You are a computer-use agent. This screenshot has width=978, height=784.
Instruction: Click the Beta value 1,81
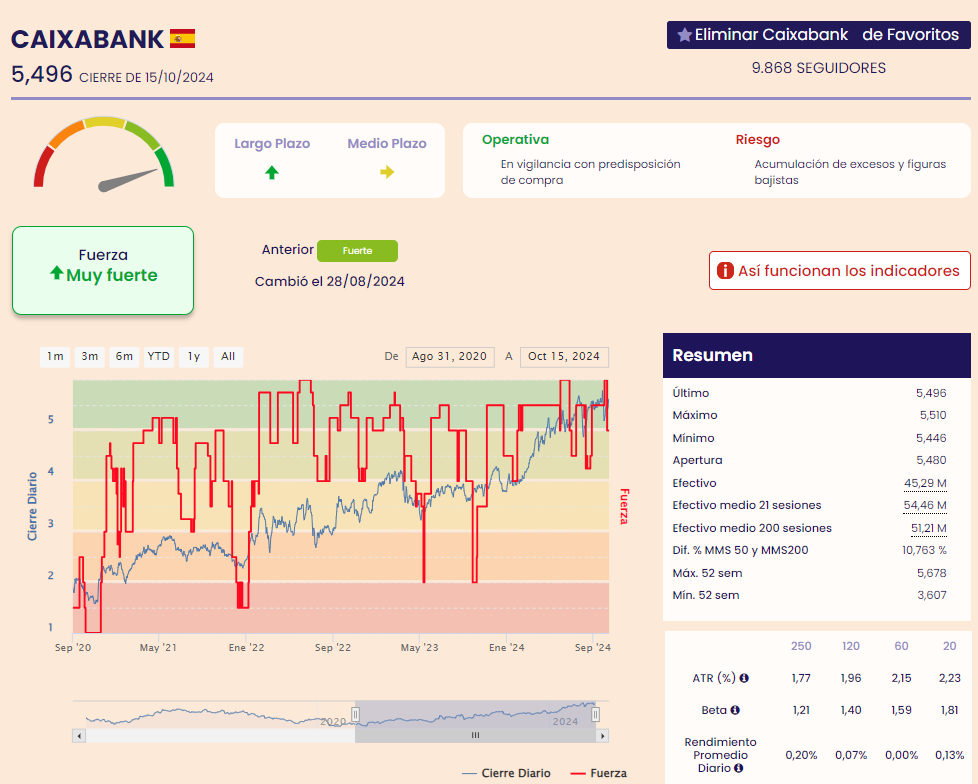(x=949, y=710)
